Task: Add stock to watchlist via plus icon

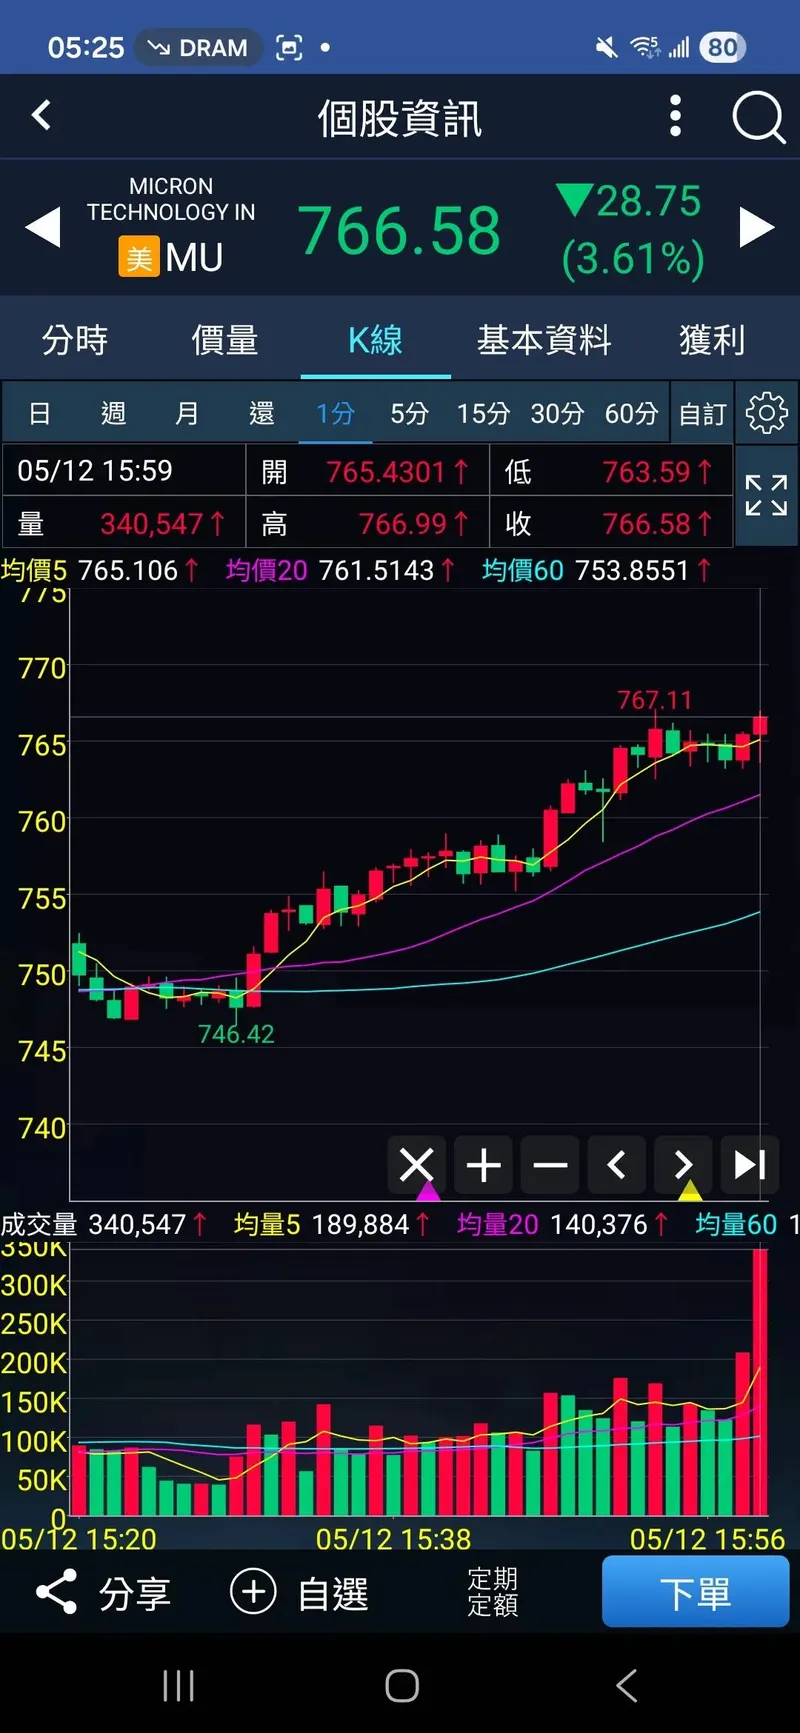Action: (253, 1591)
